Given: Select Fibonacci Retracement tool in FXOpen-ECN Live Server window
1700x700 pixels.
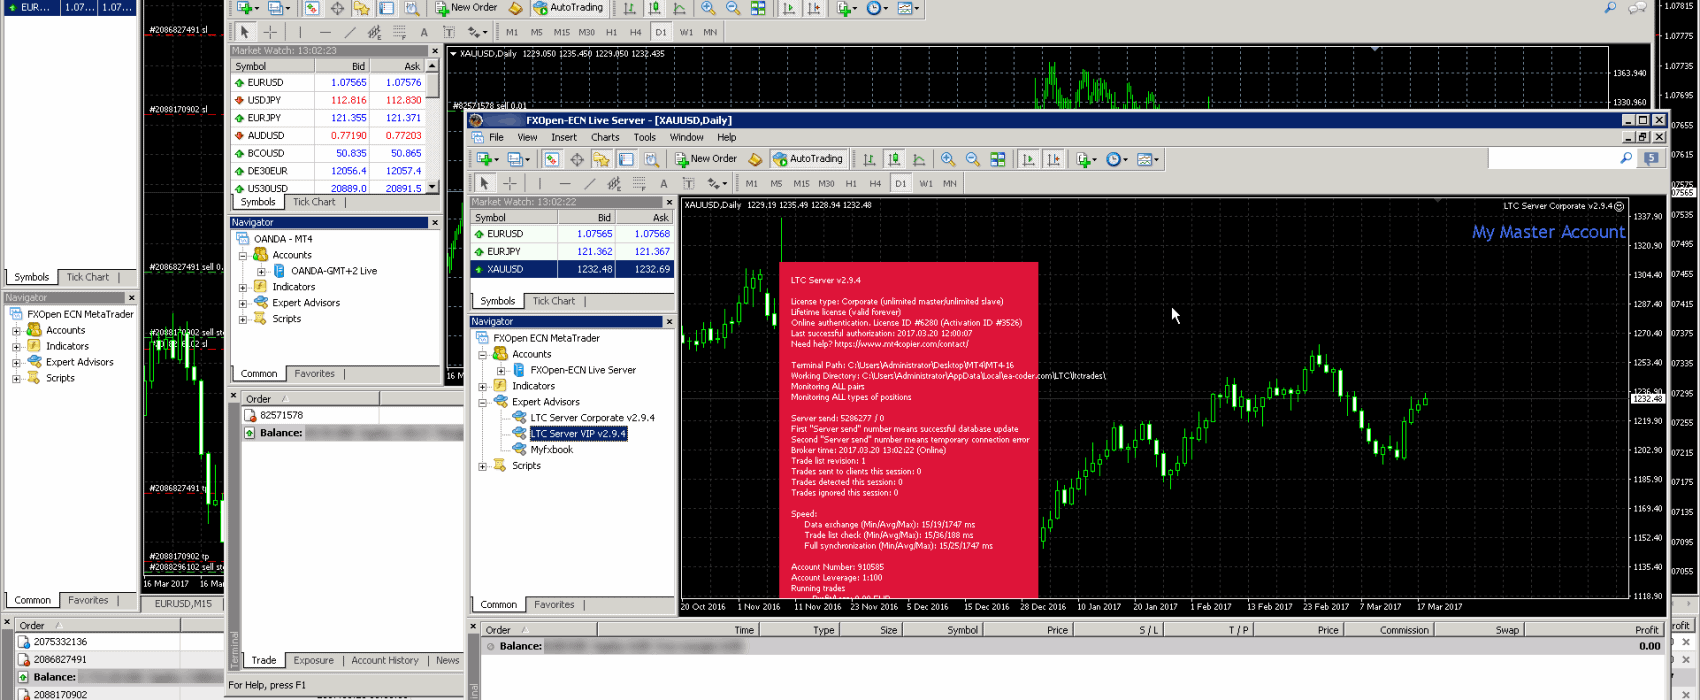Looking at the screenshot, I should click(639, 183).
